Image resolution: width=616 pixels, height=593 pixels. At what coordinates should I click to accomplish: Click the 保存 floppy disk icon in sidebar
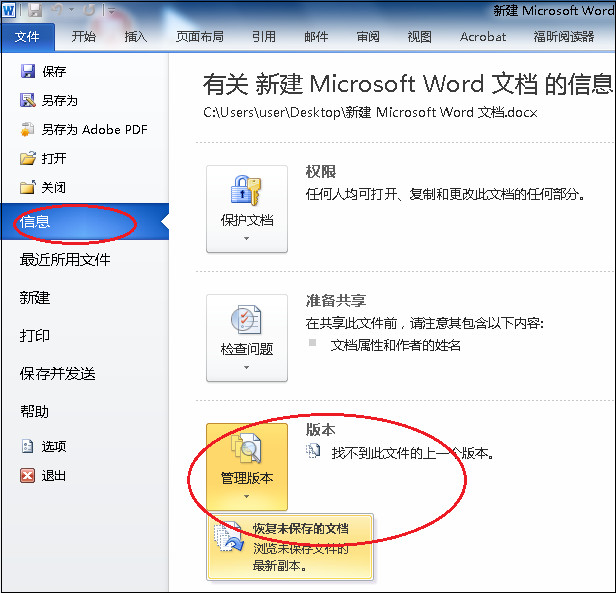tap(28, 71)
